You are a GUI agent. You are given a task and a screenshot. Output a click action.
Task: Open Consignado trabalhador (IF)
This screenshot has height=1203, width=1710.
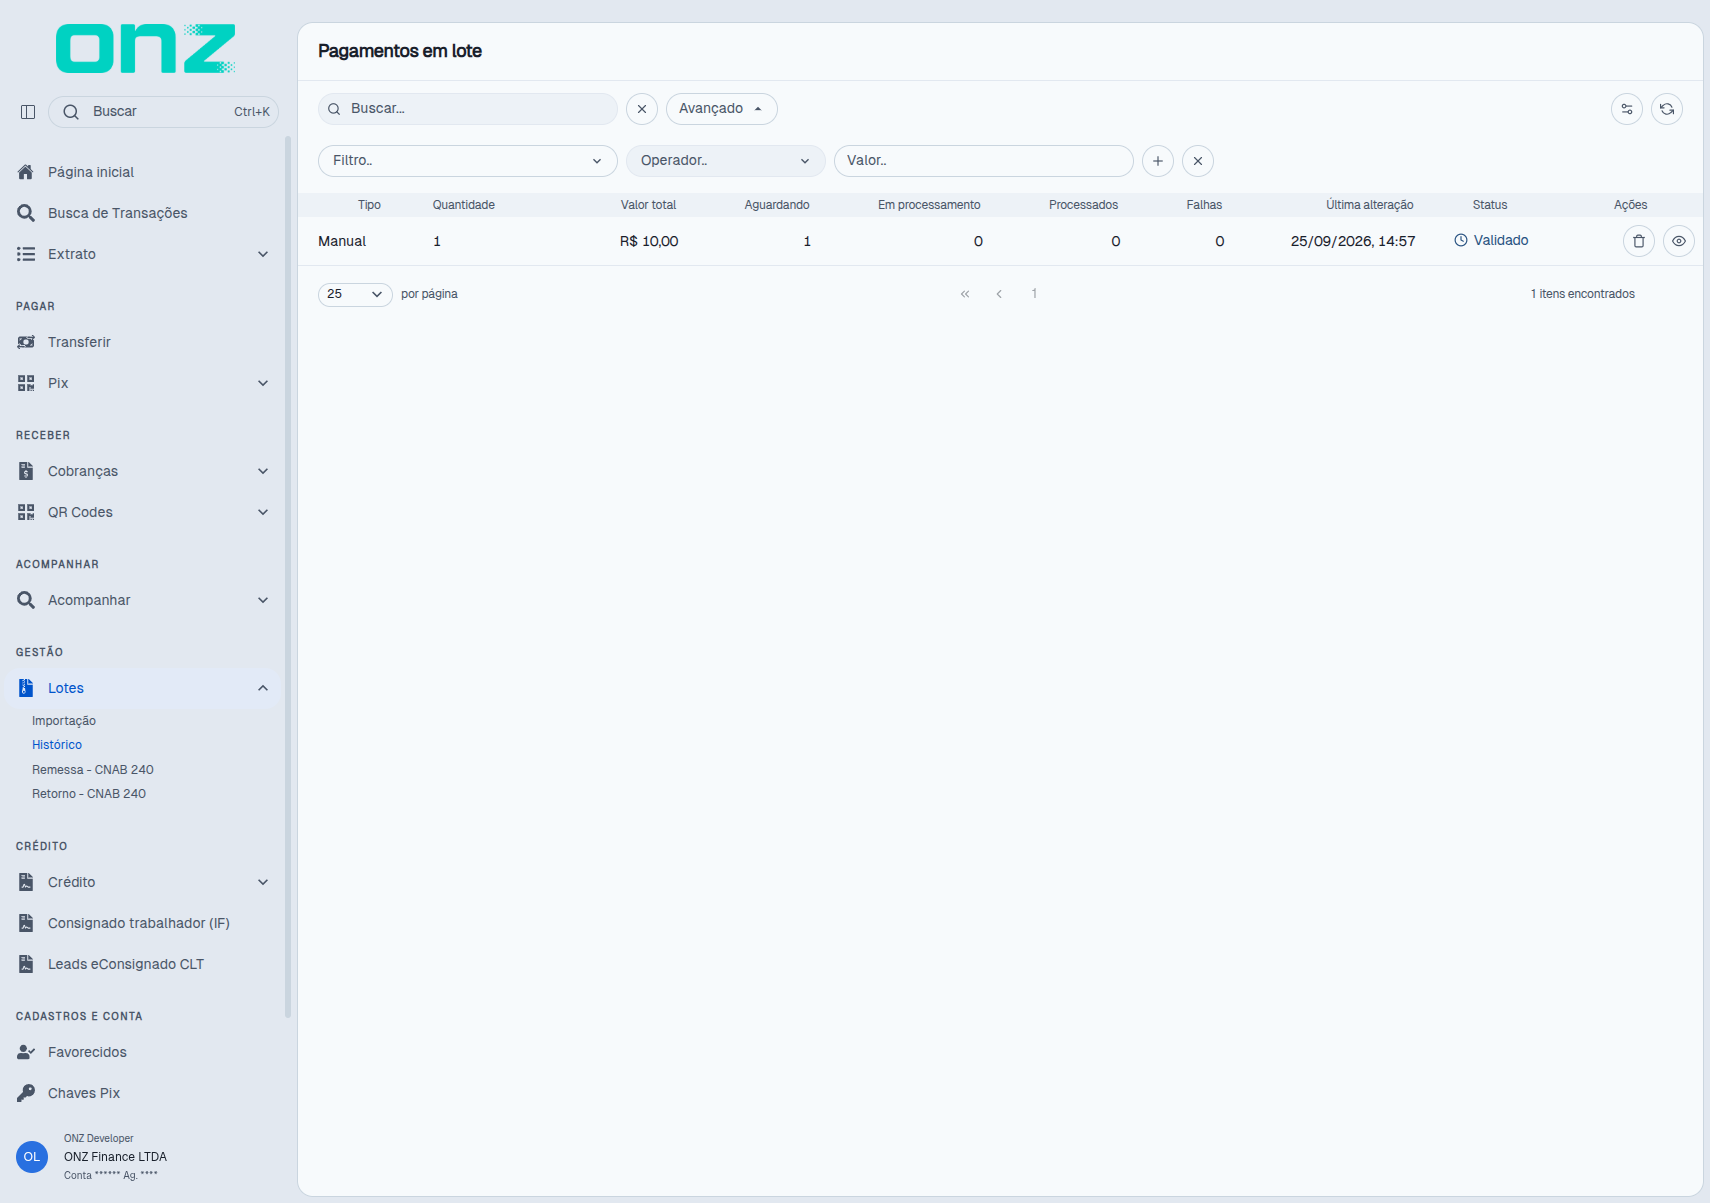(x=143, y=923)
